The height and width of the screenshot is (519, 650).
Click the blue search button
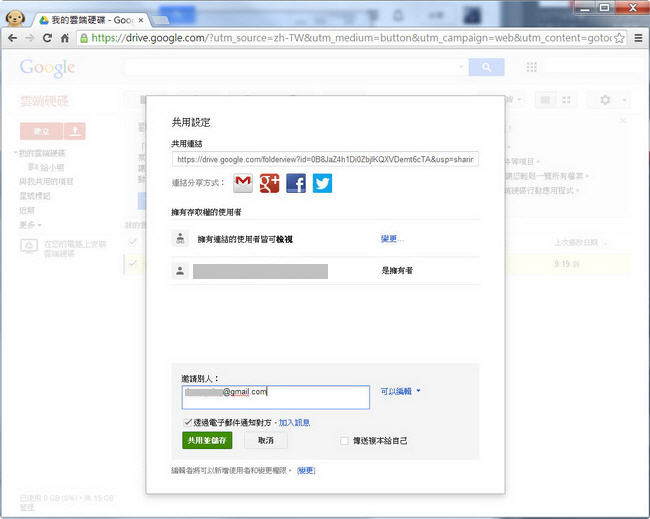click(486, 67)
